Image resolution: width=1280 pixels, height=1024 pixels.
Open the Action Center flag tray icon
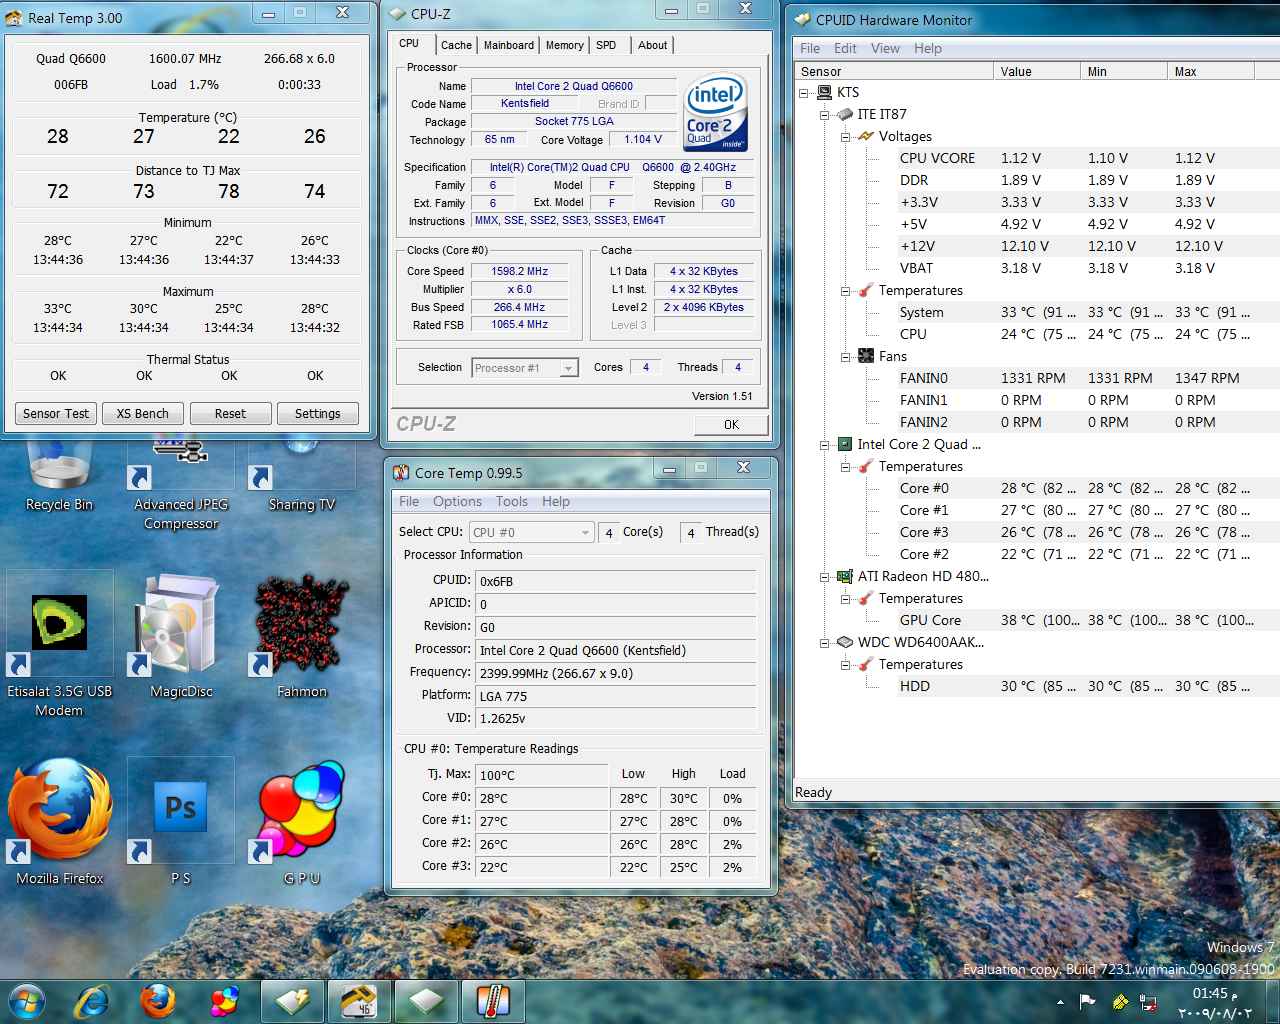point(1088,1001)
